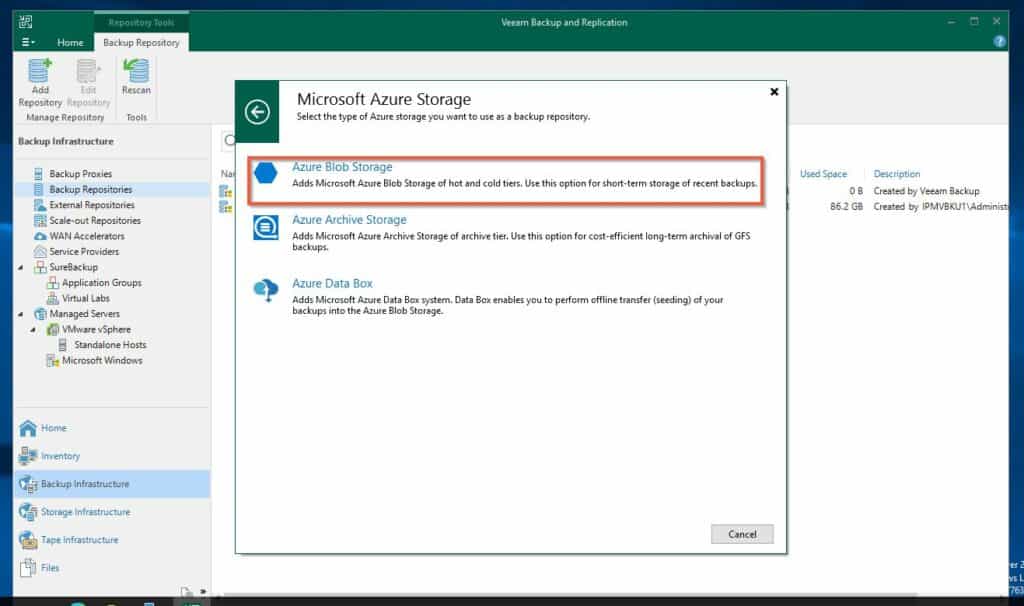Collapse the Managed Servers tree node
This screenshot has height=606, width=1024.
pyautogui.click(x=20, y=315)
